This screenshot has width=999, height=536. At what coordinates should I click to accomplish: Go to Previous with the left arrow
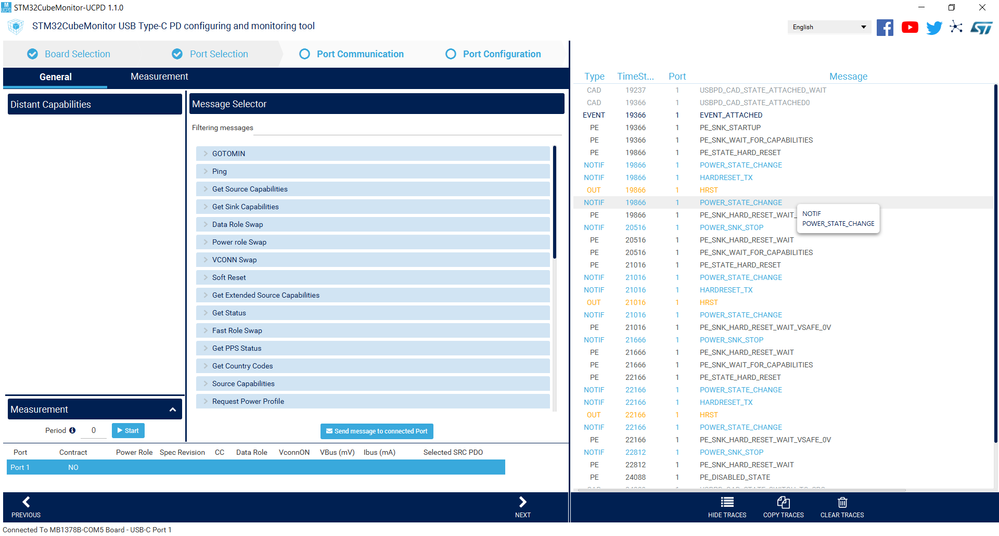(26, 502)
